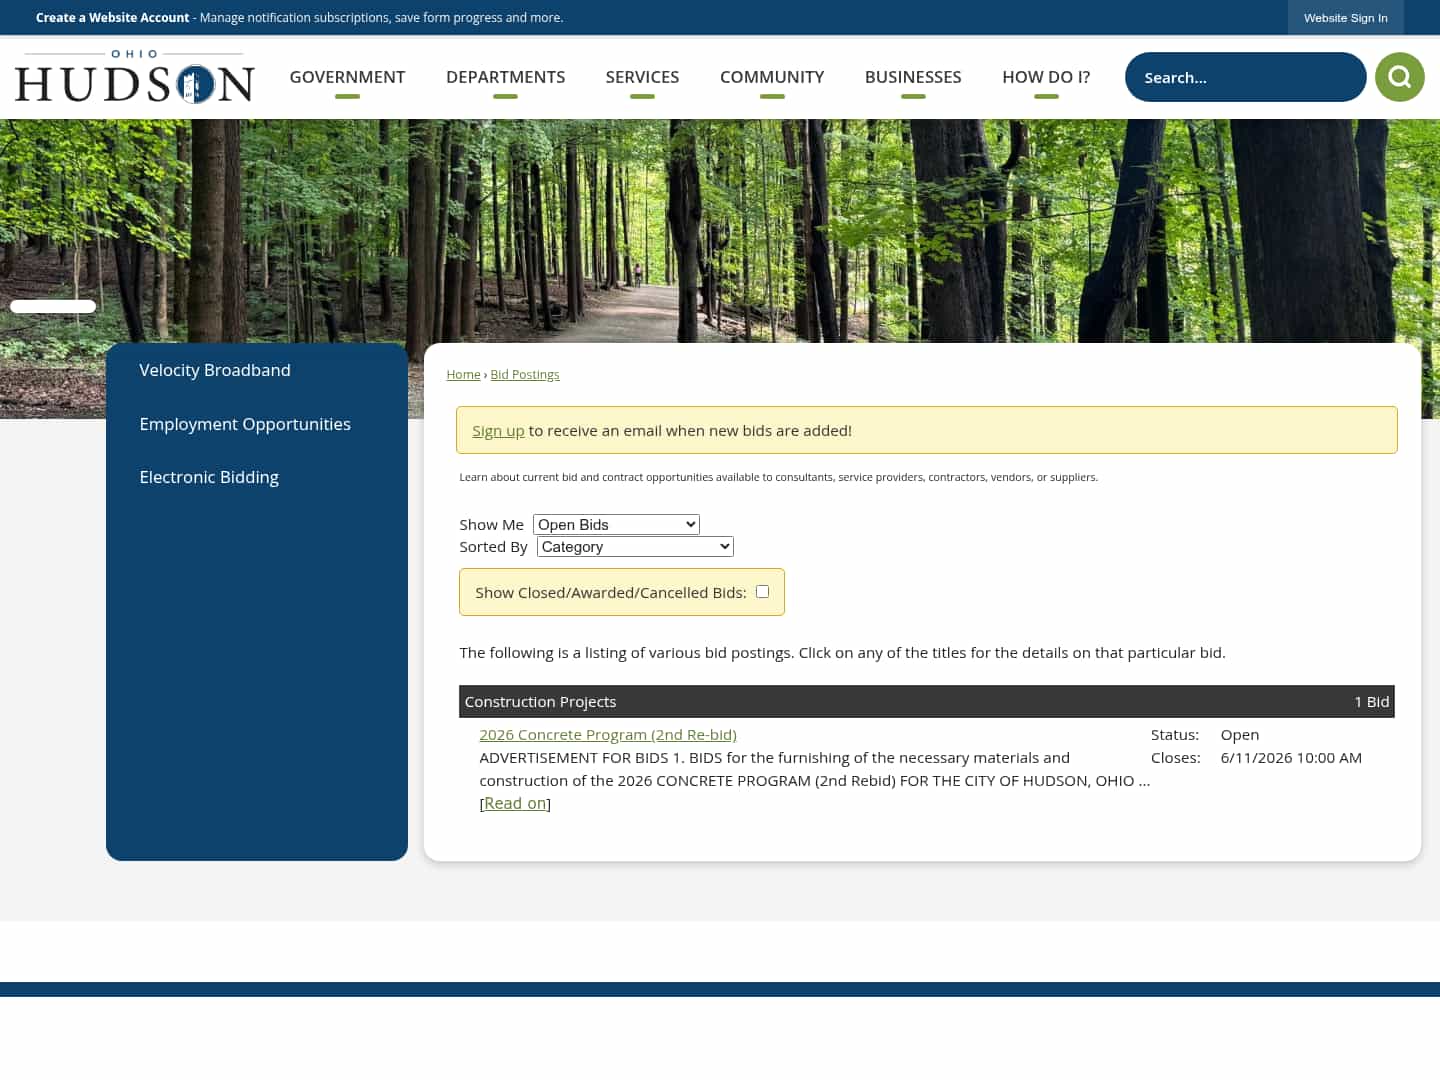Click the green search magnifier button
Viewport: 1440px width, 1080px height.
pos(1399,77)
